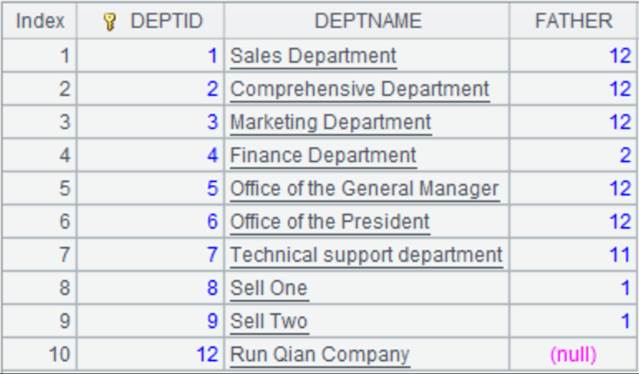Viewport: 639px width, 374px height.
Task: Select FATHER value 11 in row 7
Action: pos(620,255)
